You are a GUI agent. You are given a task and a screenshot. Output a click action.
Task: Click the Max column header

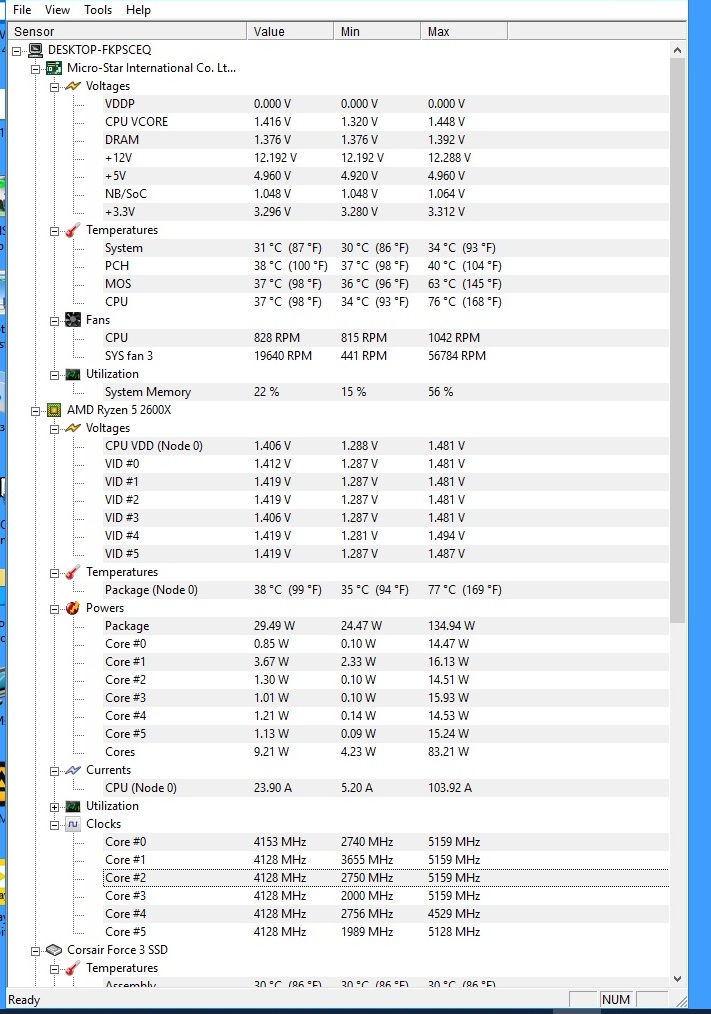click(464, 31)
